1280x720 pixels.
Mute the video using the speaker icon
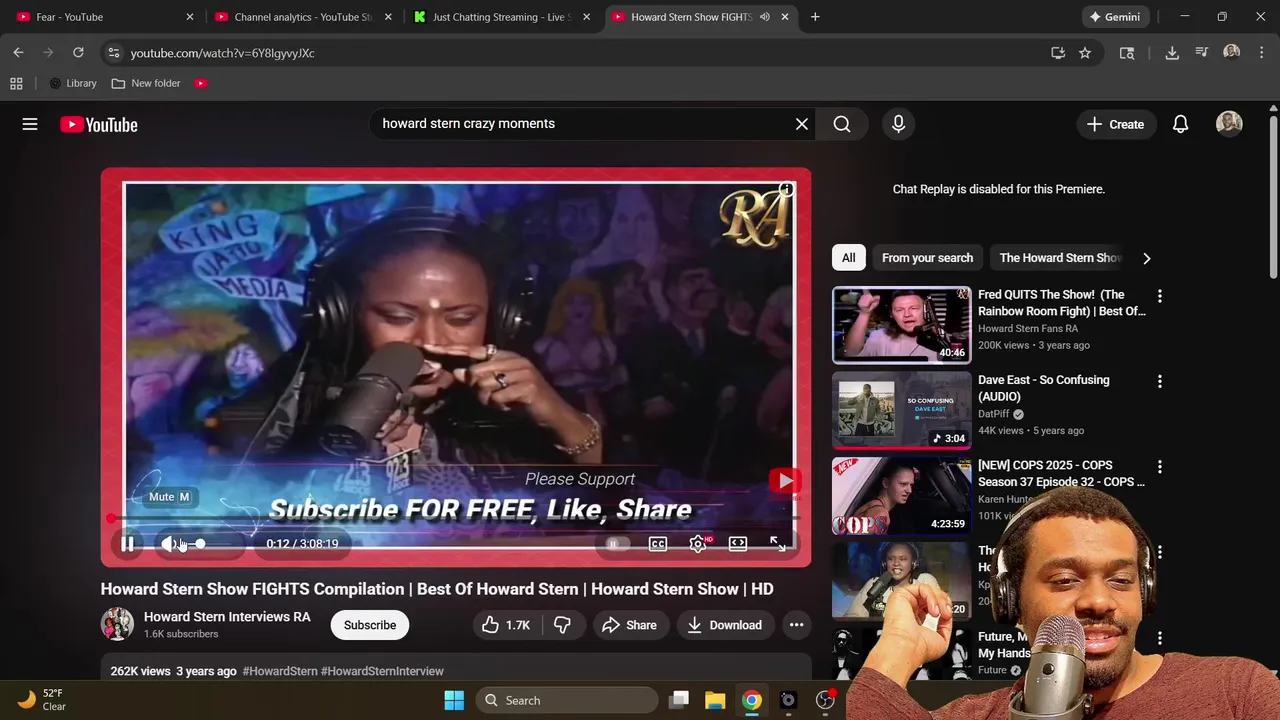(x=169, y=544)
